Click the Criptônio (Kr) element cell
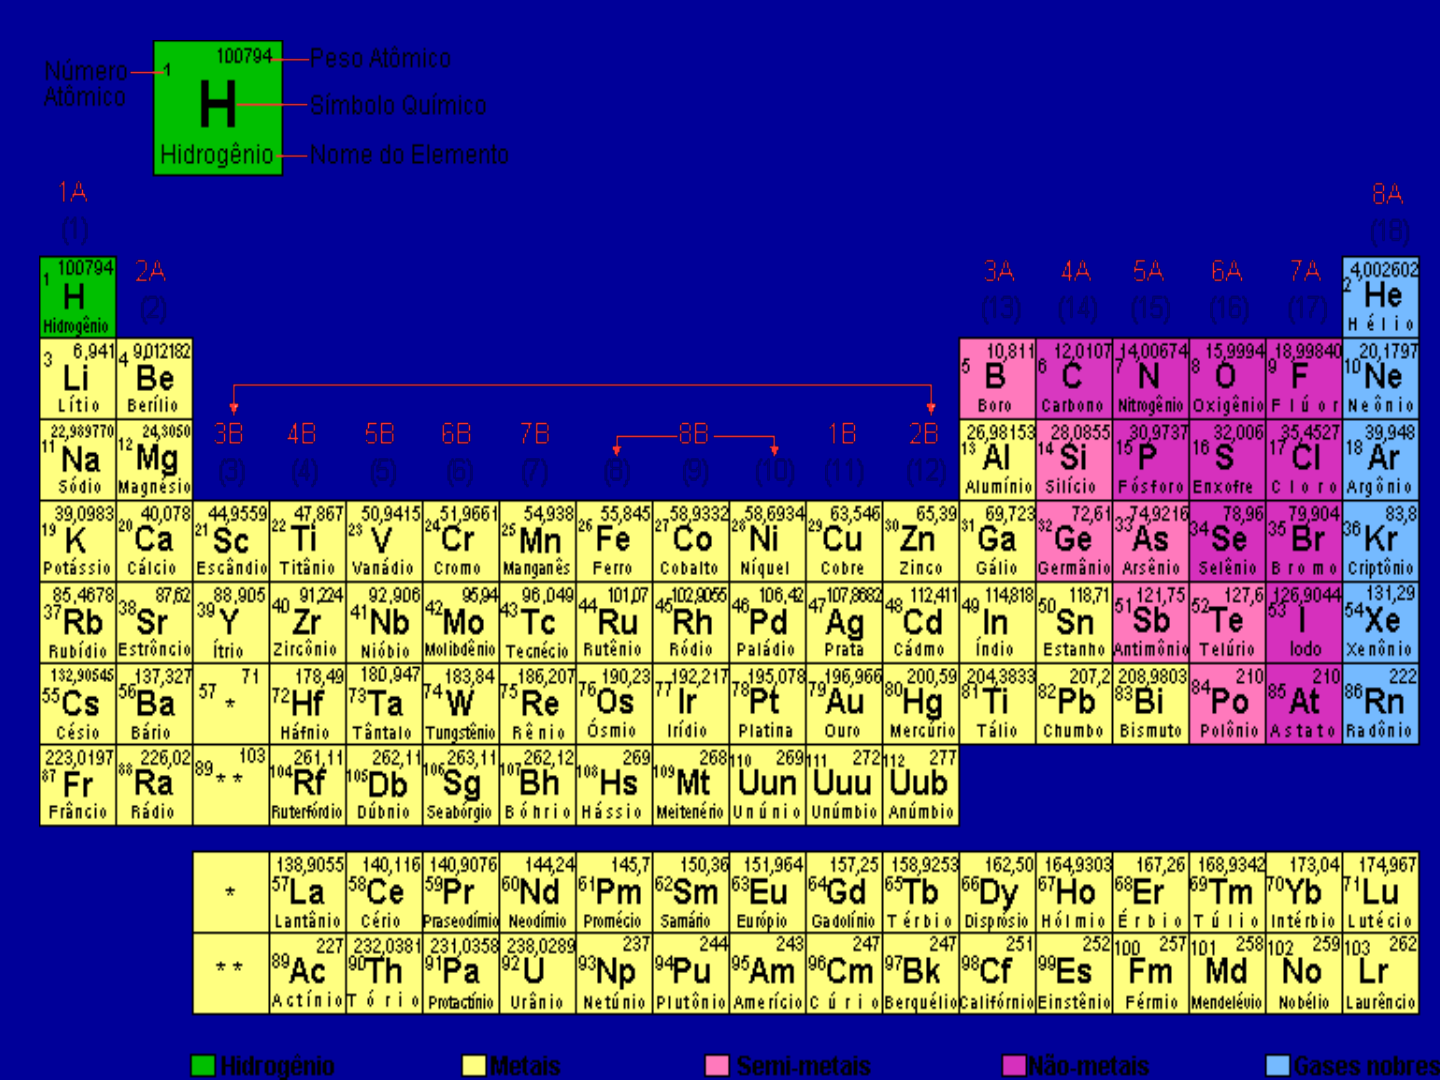The width and height of the screenshot is (1440, 1080). coord(1381,541)
